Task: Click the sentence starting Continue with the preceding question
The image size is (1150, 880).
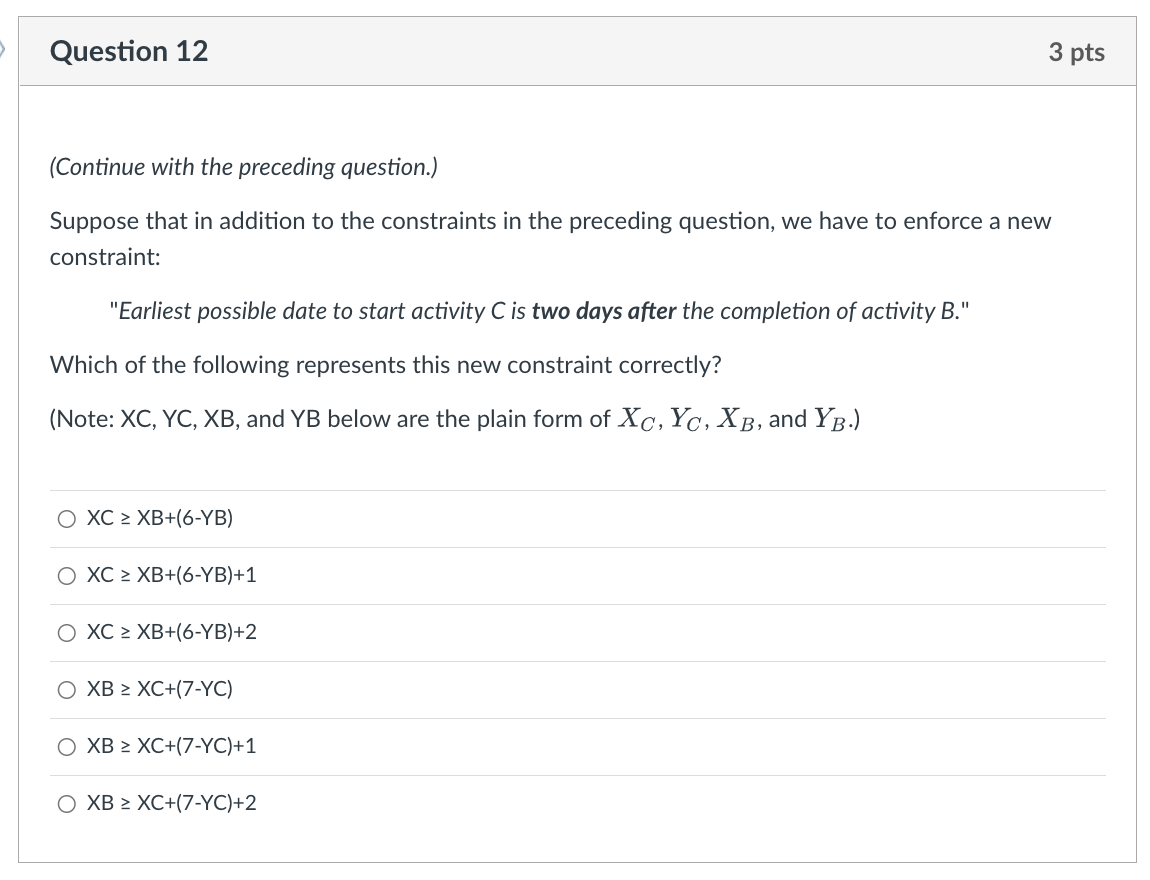Action: point(246,167)
